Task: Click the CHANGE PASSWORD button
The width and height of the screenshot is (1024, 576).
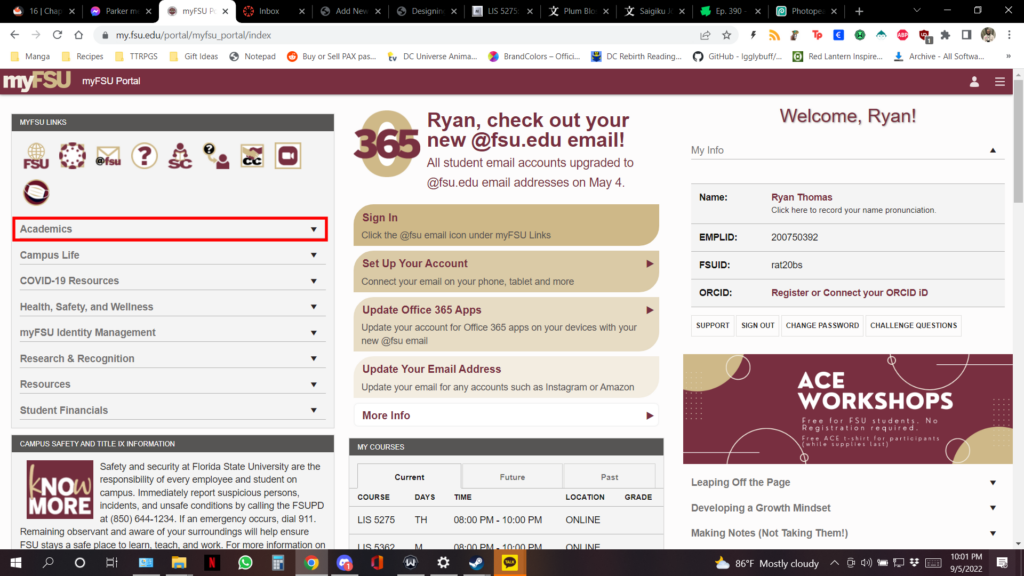Action: pos(822,325)
